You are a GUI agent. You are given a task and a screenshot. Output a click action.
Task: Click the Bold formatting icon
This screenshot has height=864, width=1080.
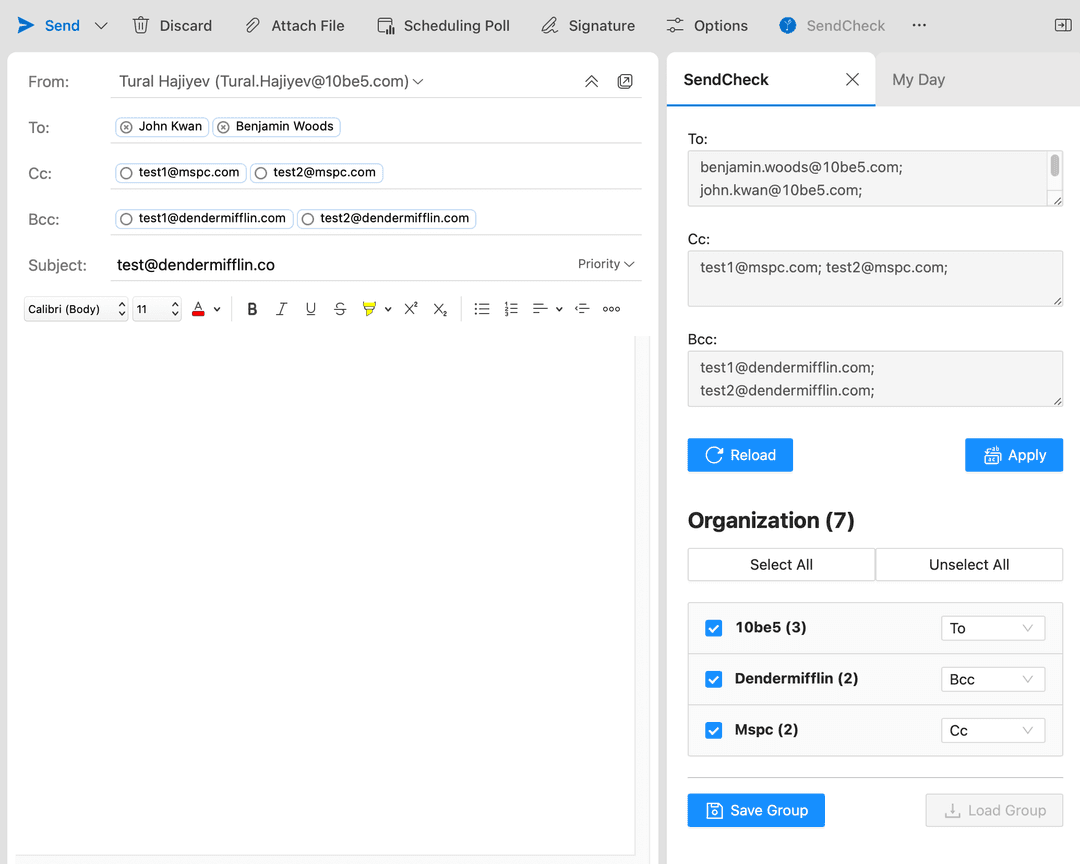(252, 309)
